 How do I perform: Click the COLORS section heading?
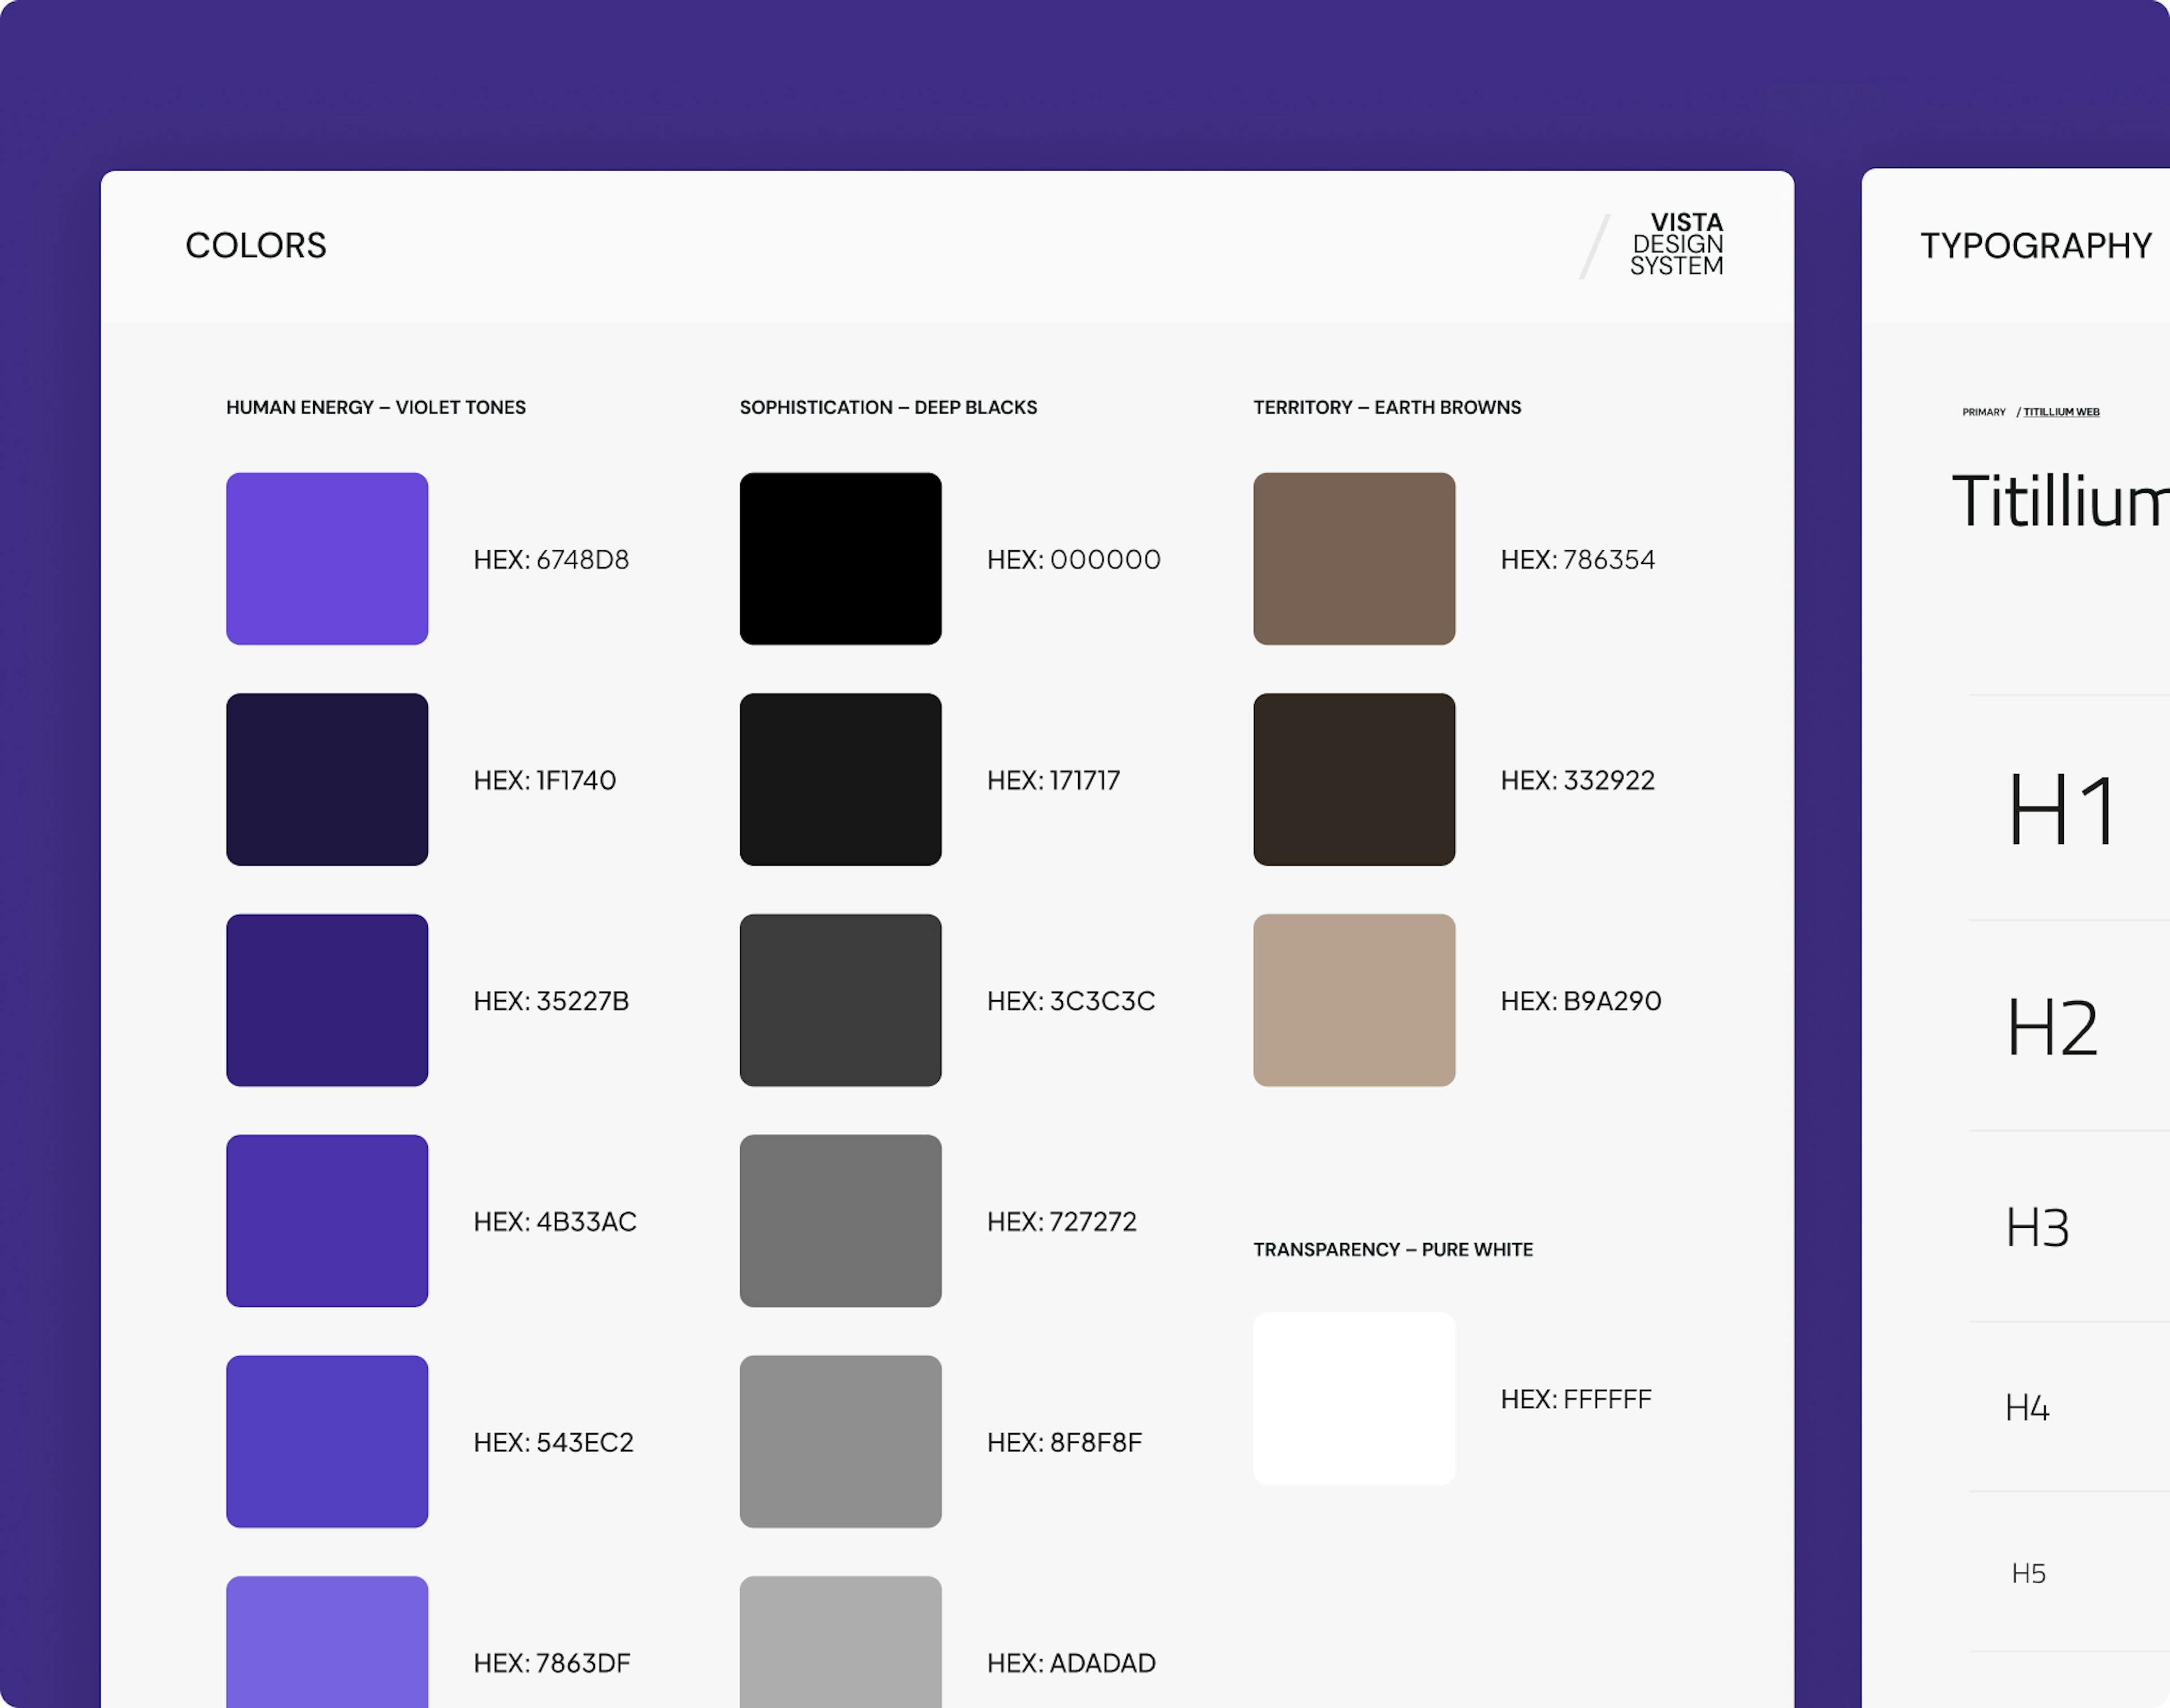[x=256, y=246]
